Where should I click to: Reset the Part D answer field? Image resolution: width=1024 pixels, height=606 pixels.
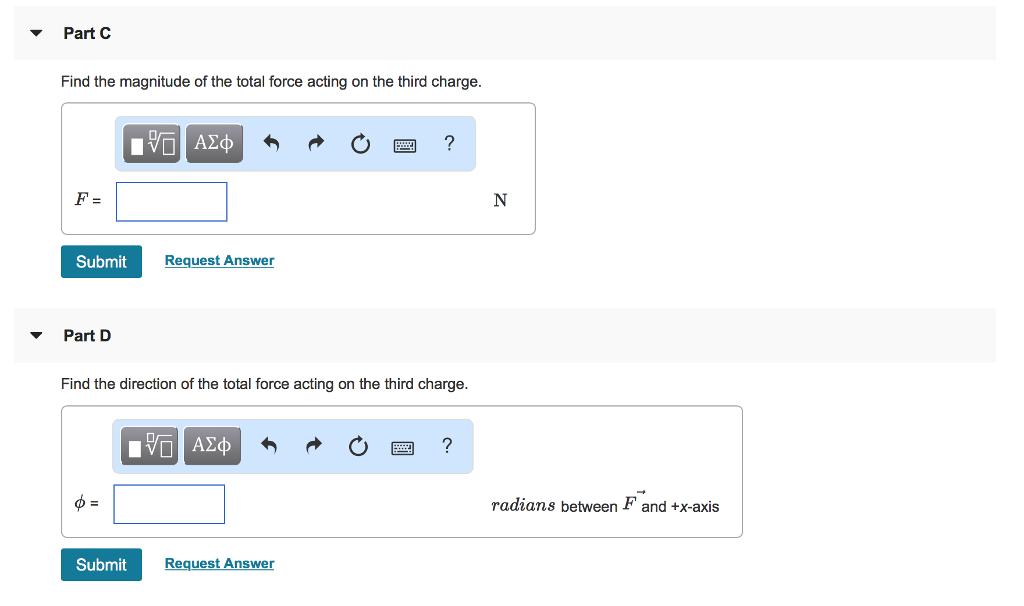(x=358, y=446)
